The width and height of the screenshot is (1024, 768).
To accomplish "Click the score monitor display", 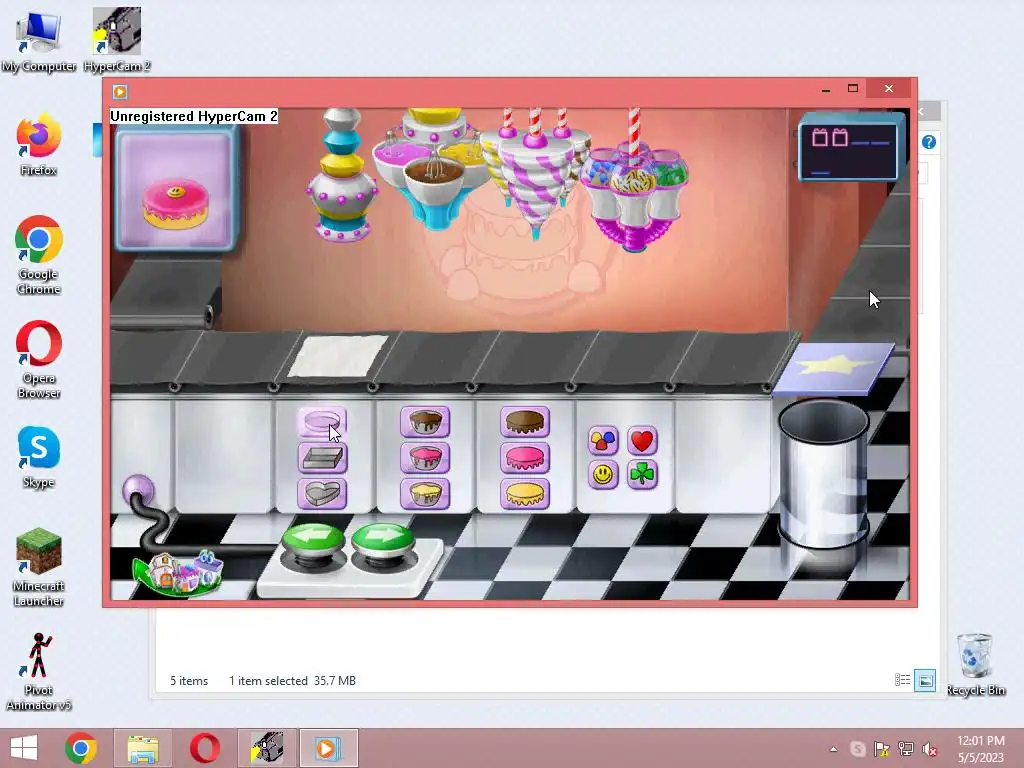I will [x=849, y=147].
